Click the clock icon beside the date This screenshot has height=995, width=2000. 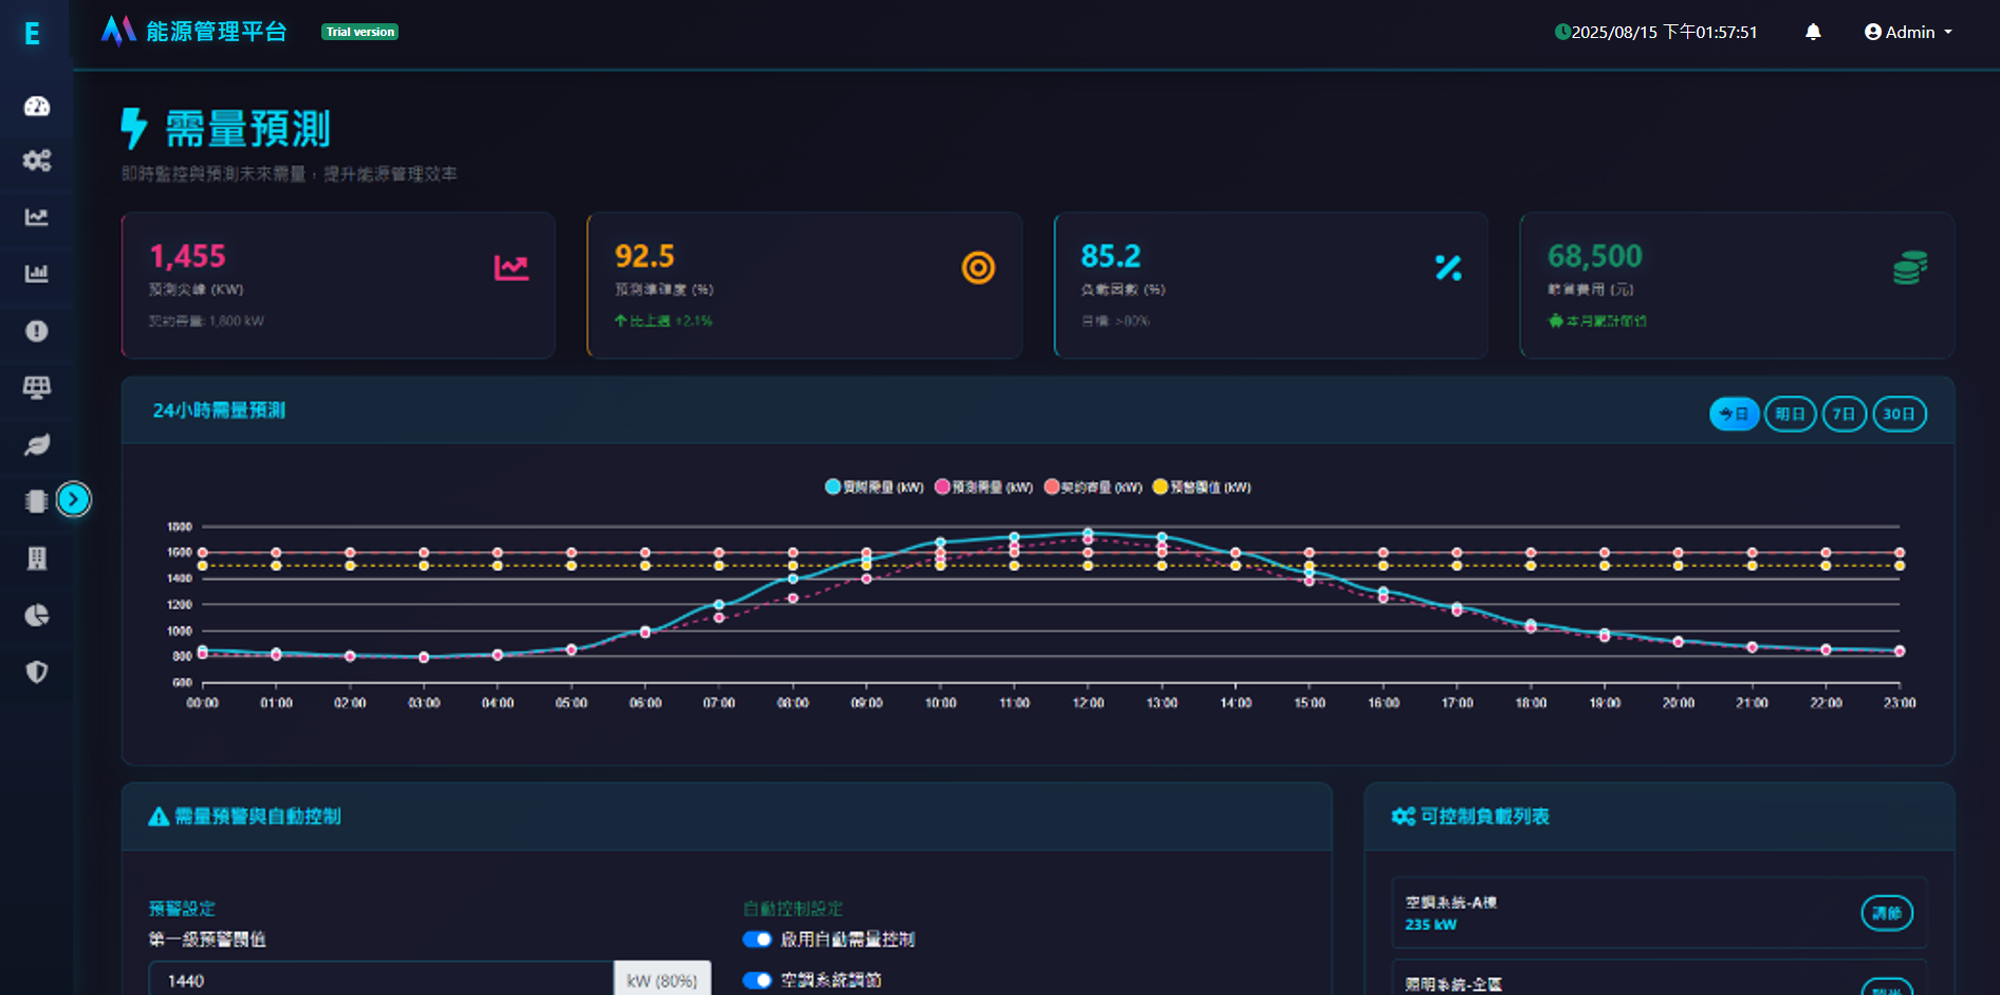(1562, 32)
